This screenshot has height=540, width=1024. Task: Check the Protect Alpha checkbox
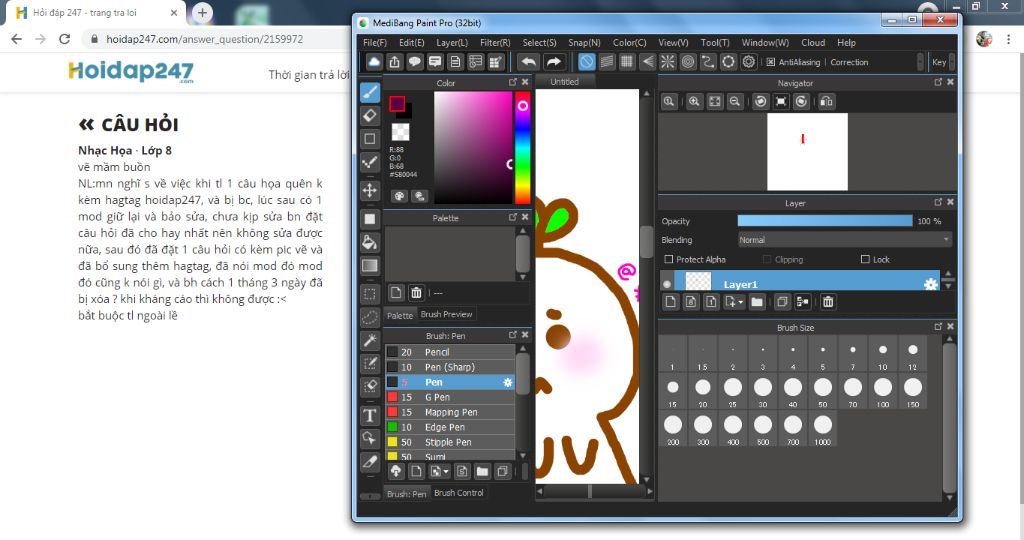[x=668, y=259]
